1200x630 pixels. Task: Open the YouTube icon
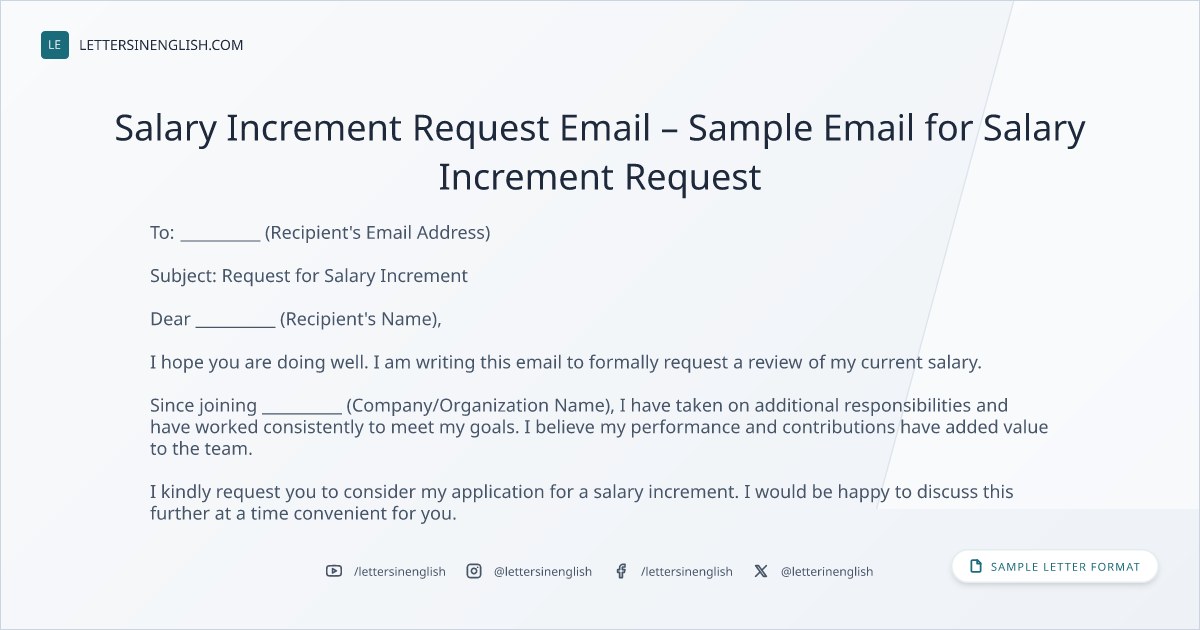pos(334,571)
